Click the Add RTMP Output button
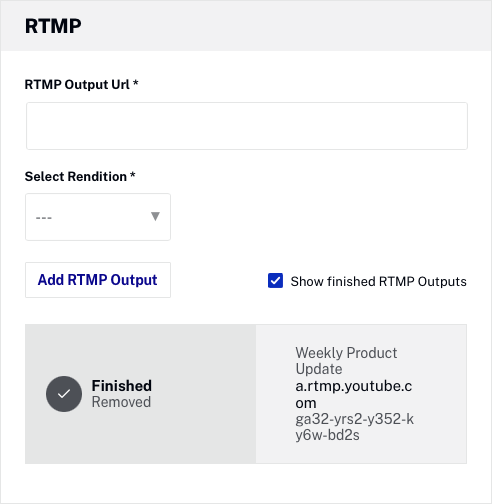Screen dimensions: 492x504 point(98,280)
